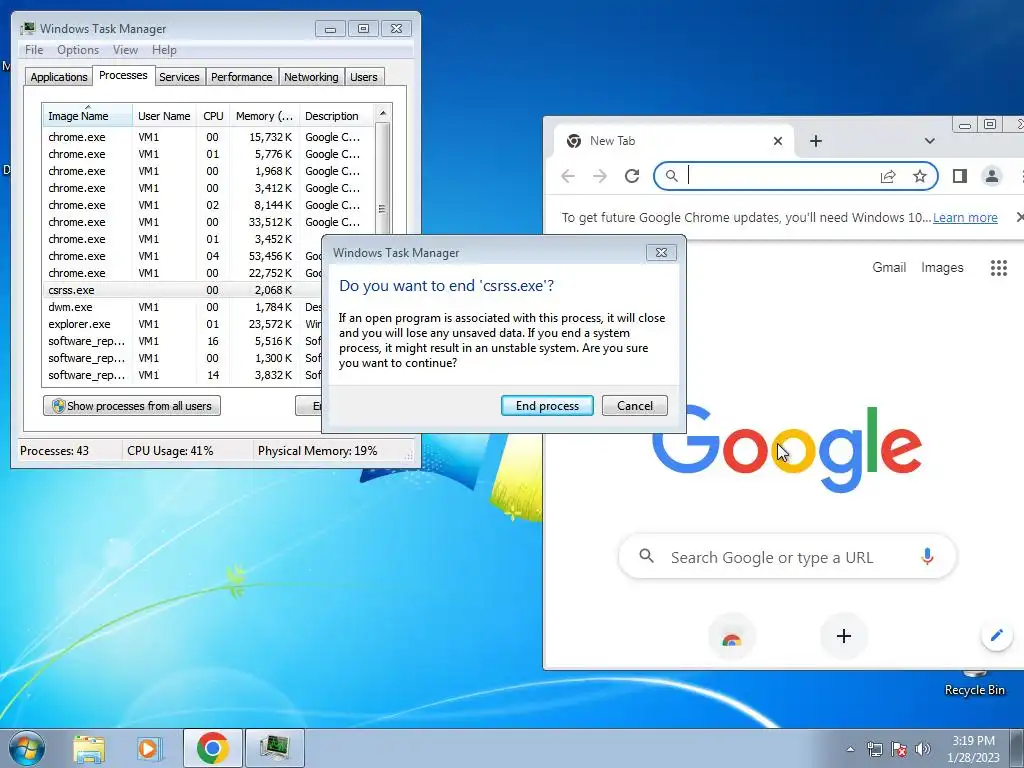The image size is (1024, 768).
Task: Click the search icon in Chrome address bar
Action: (x=671, y=176)
